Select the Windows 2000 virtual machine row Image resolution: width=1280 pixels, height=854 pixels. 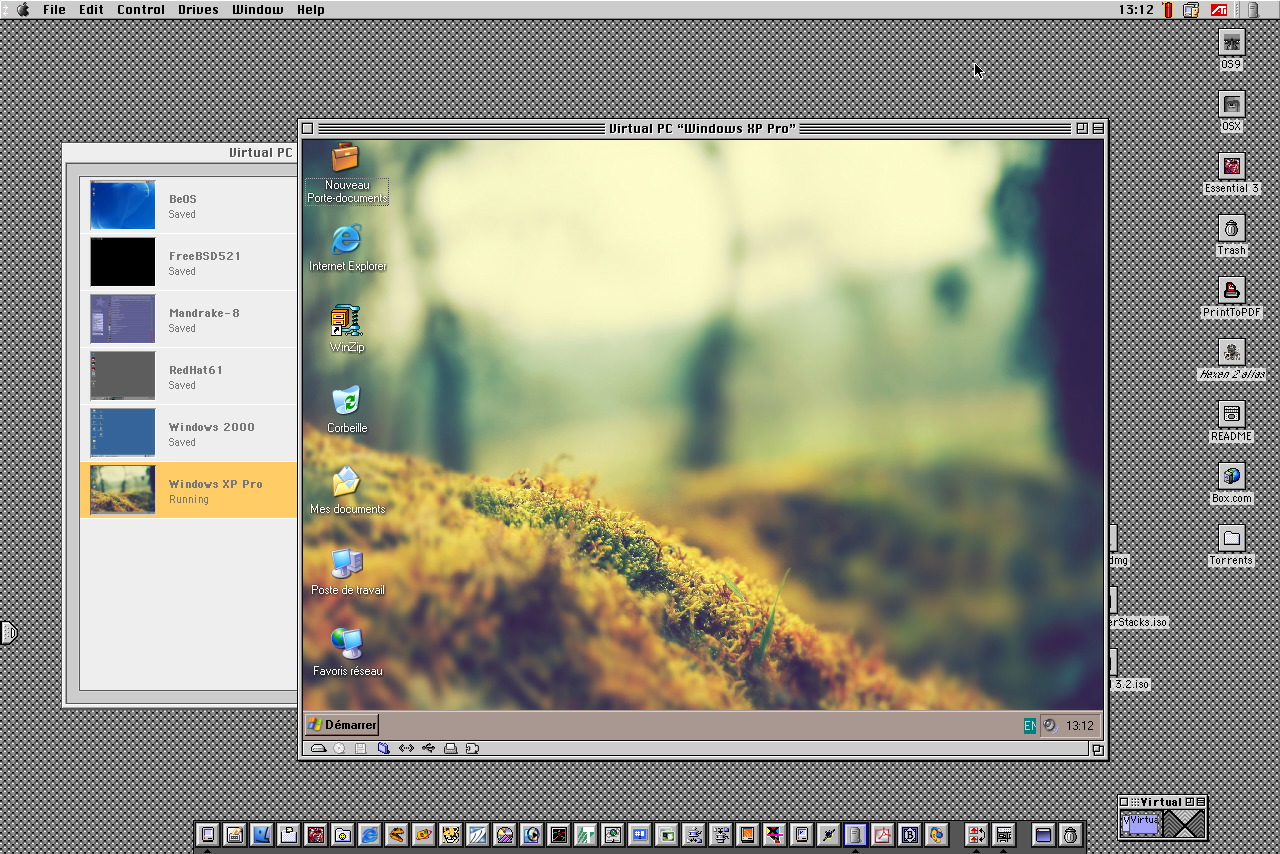188,434
